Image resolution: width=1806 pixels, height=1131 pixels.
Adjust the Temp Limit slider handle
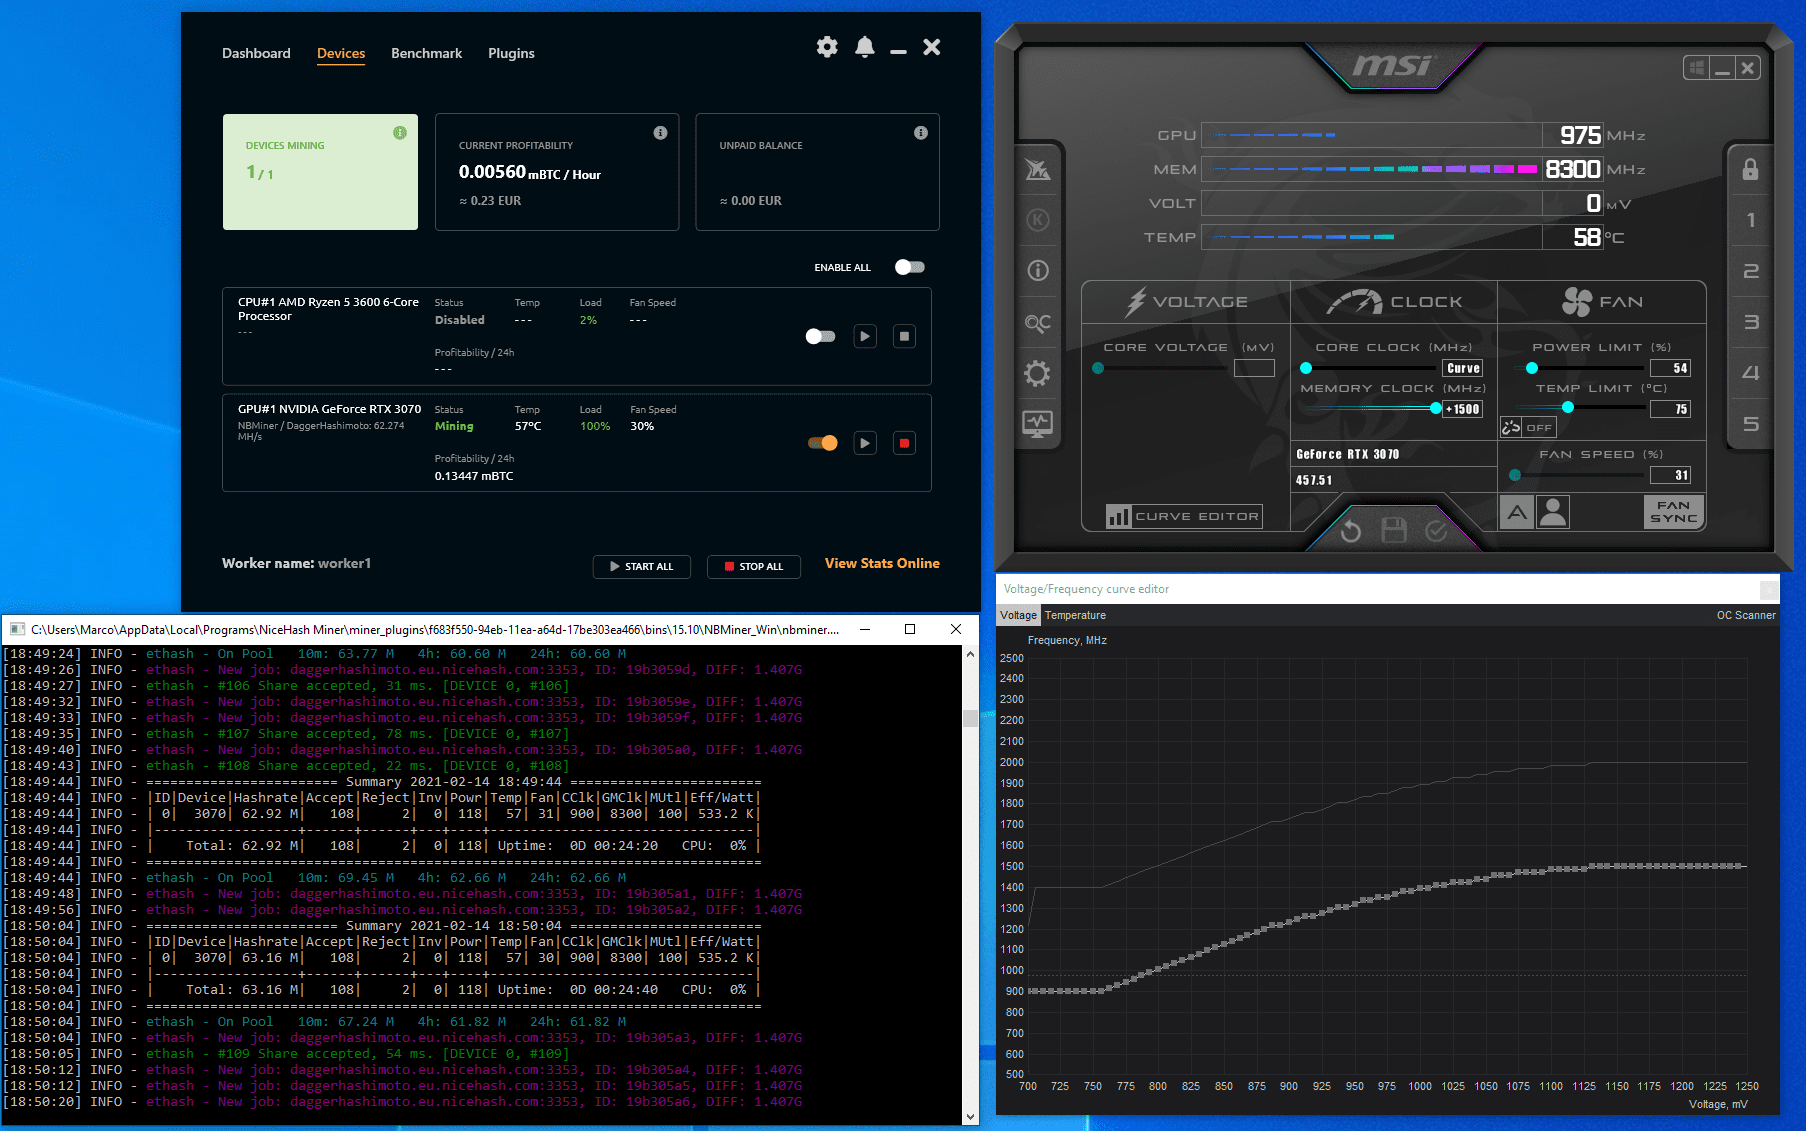(1568, 407)
